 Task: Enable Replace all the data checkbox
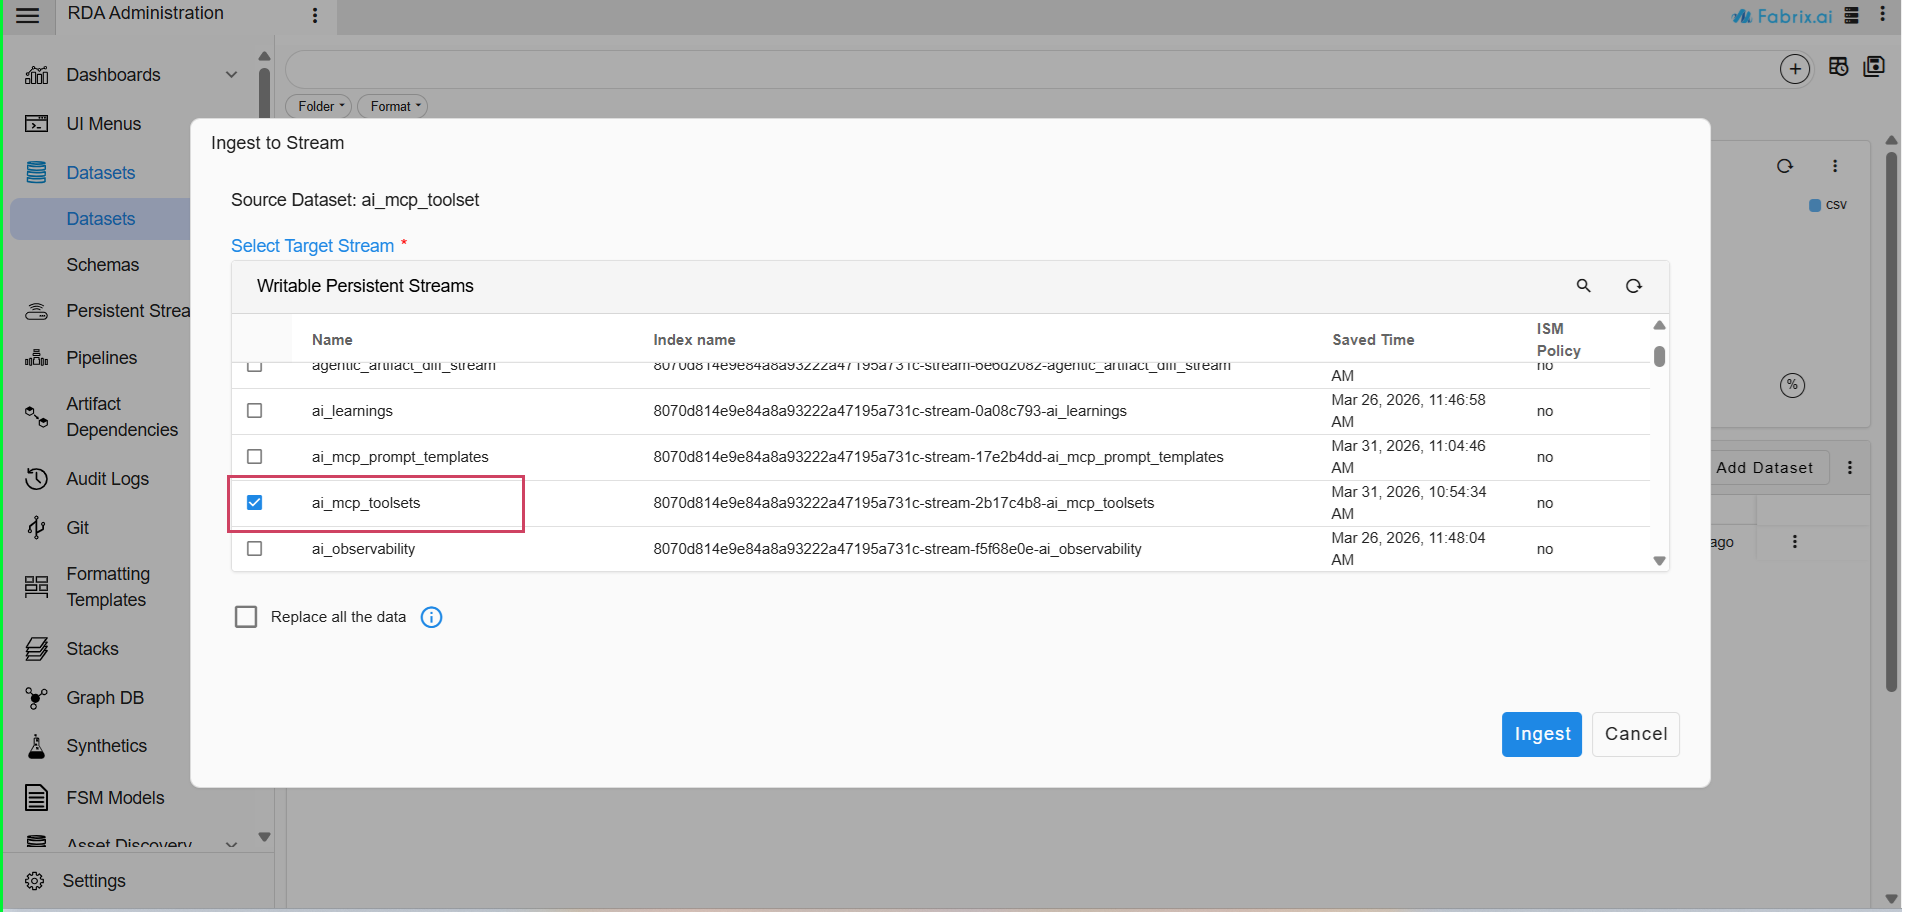[246, 617]
